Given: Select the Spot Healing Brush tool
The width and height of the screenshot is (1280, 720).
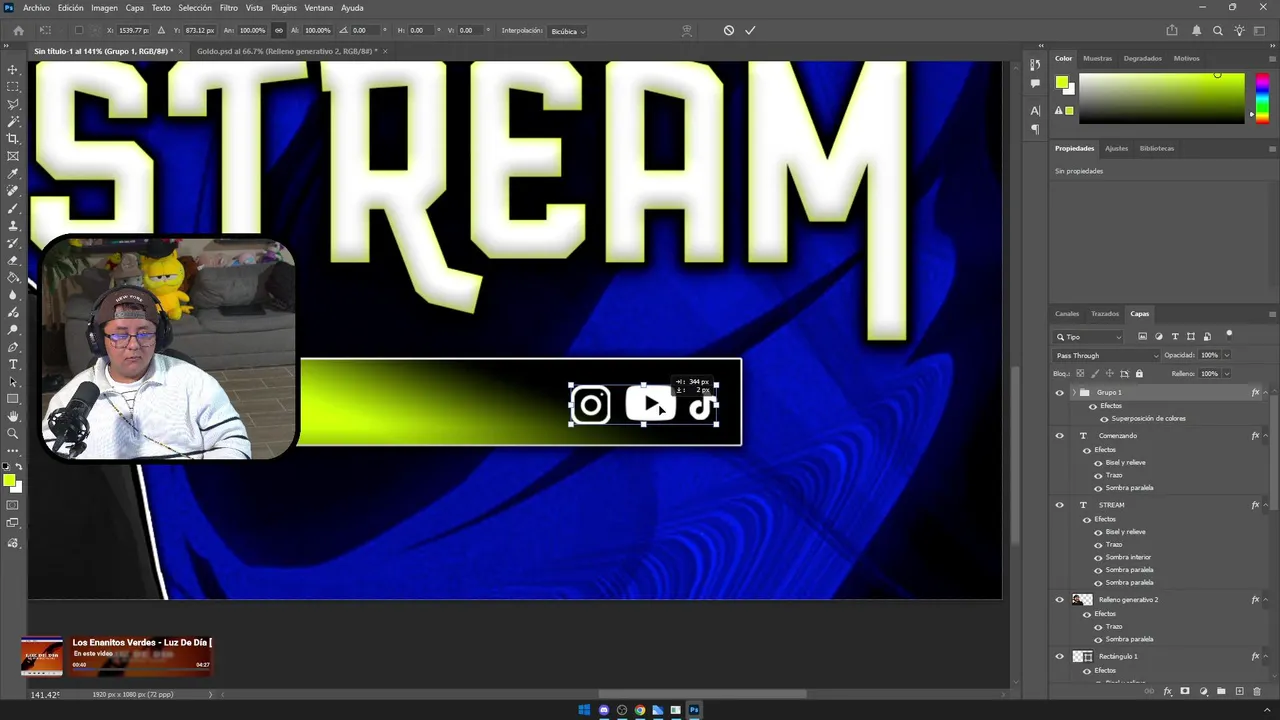Looking at the screenshot, I should click(13, 190).
